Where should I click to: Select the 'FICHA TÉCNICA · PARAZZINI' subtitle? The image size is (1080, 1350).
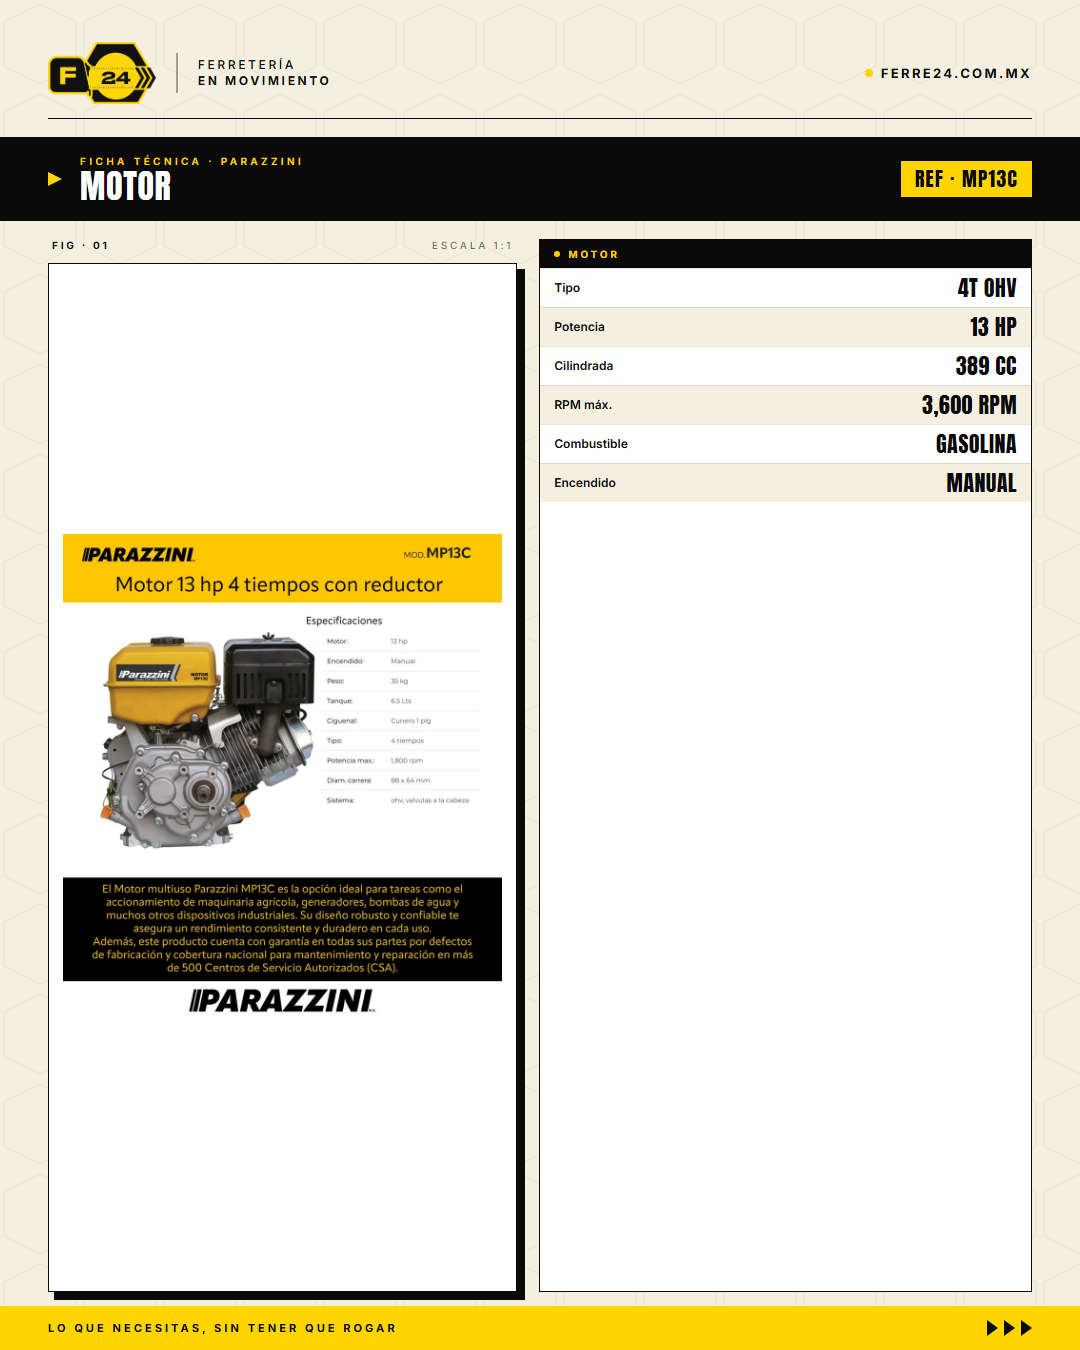[191, 161]
